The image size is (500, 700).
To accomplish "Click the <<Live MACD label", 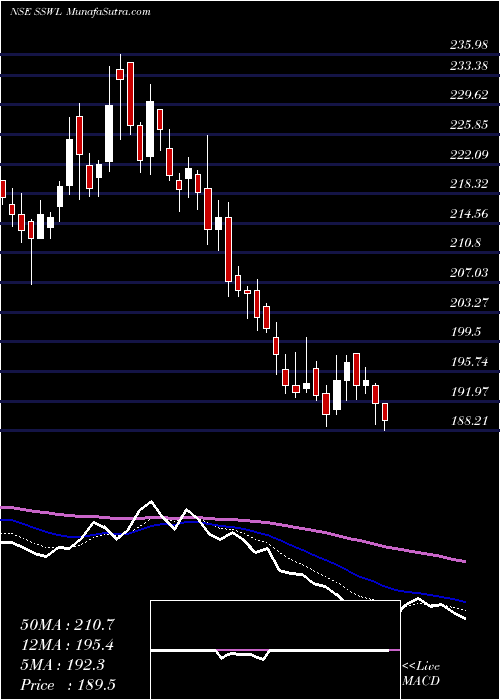I will point(421,674).
